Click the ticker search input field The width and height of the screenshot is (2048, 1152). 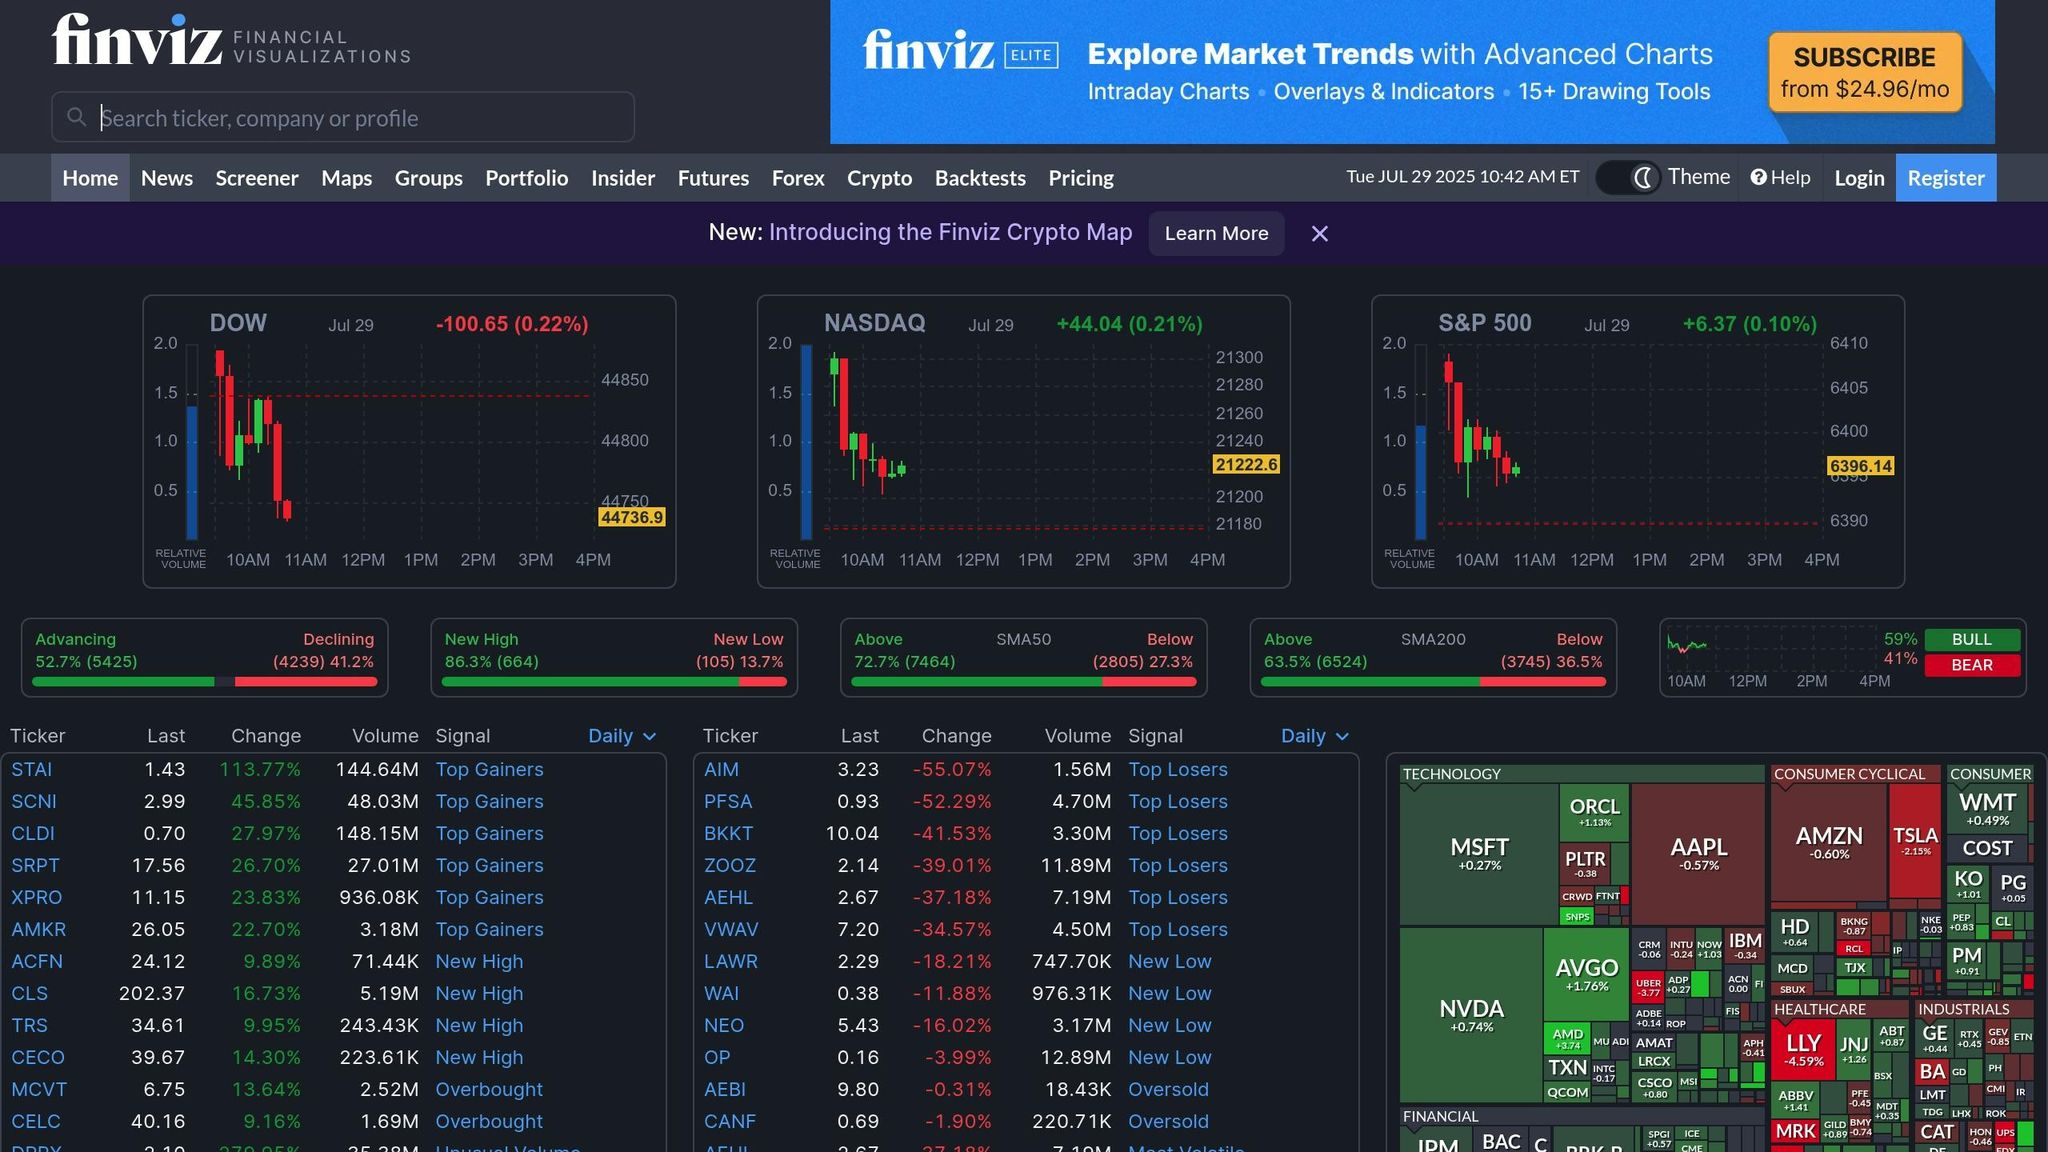pos(342,117)
